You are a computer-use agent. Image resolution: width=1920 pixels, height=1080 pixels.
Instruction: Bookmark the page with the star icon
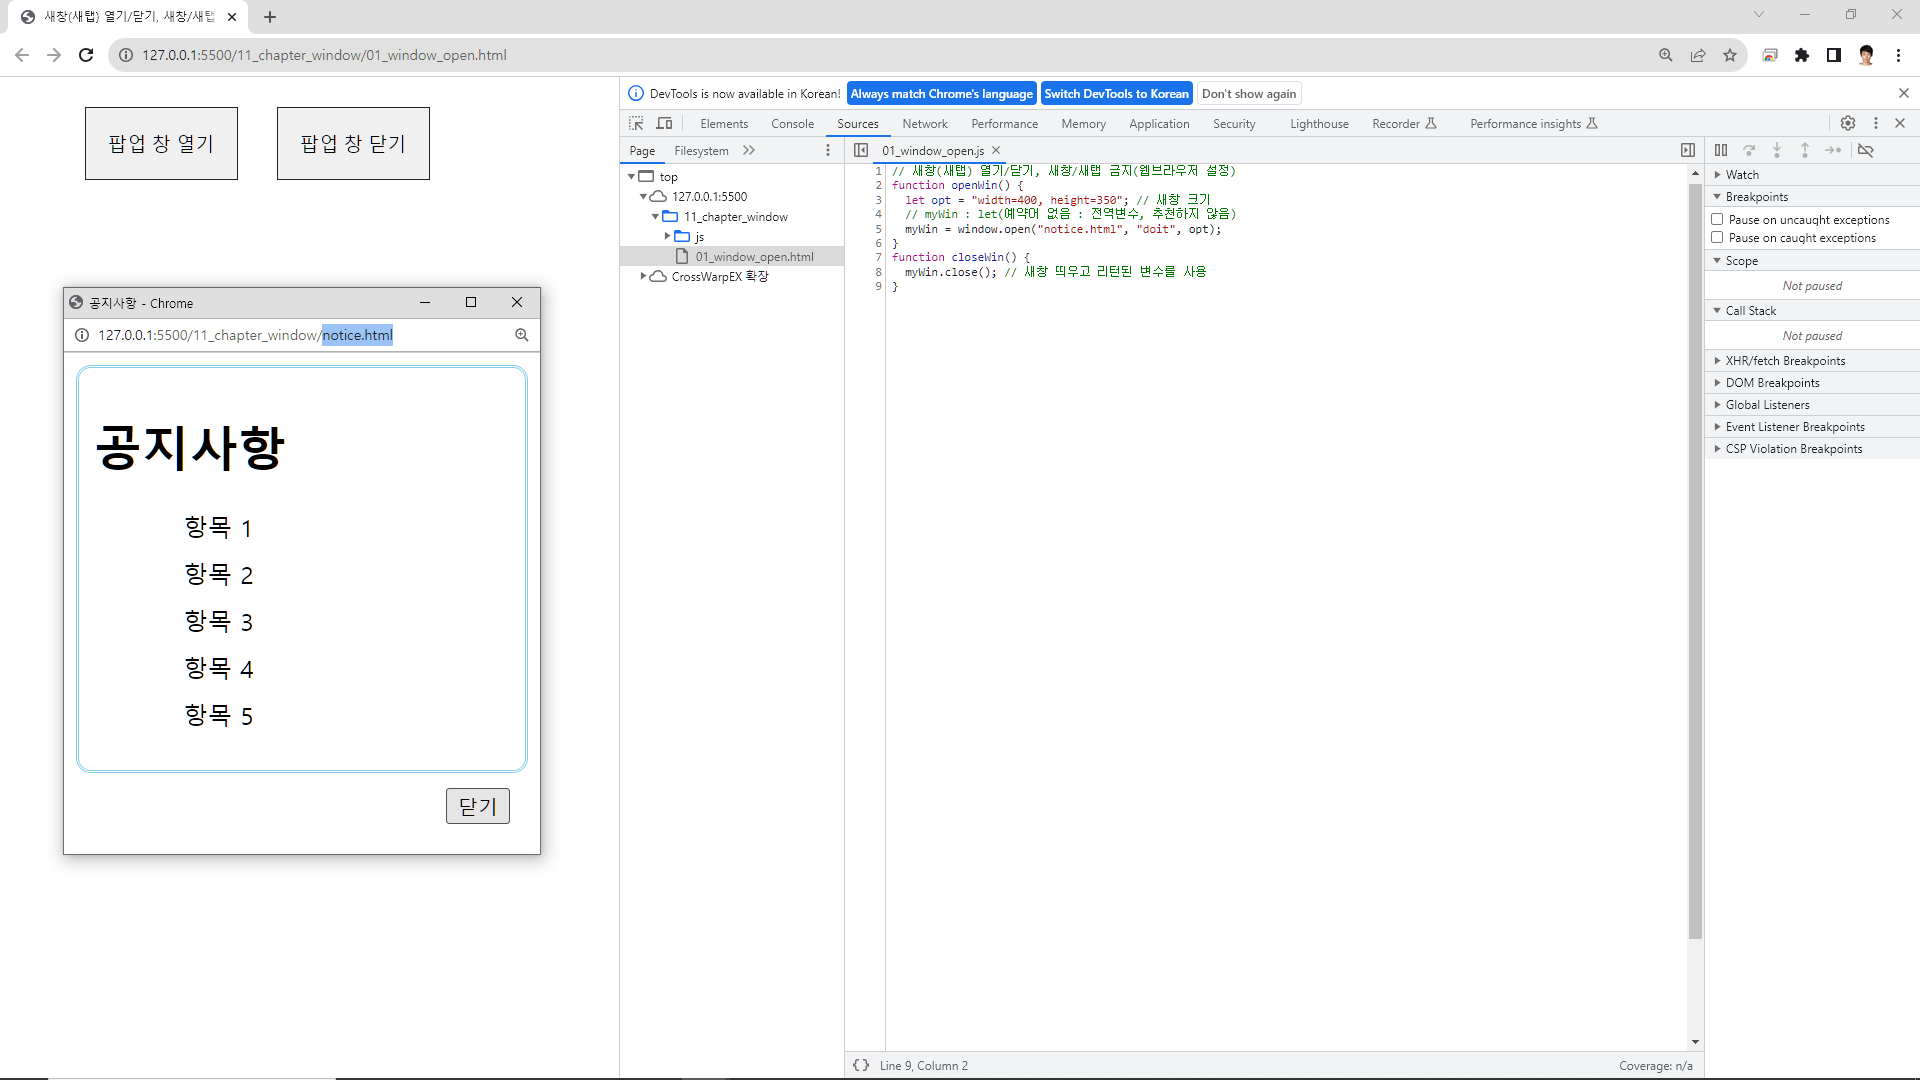click(x=1730, y=55)
